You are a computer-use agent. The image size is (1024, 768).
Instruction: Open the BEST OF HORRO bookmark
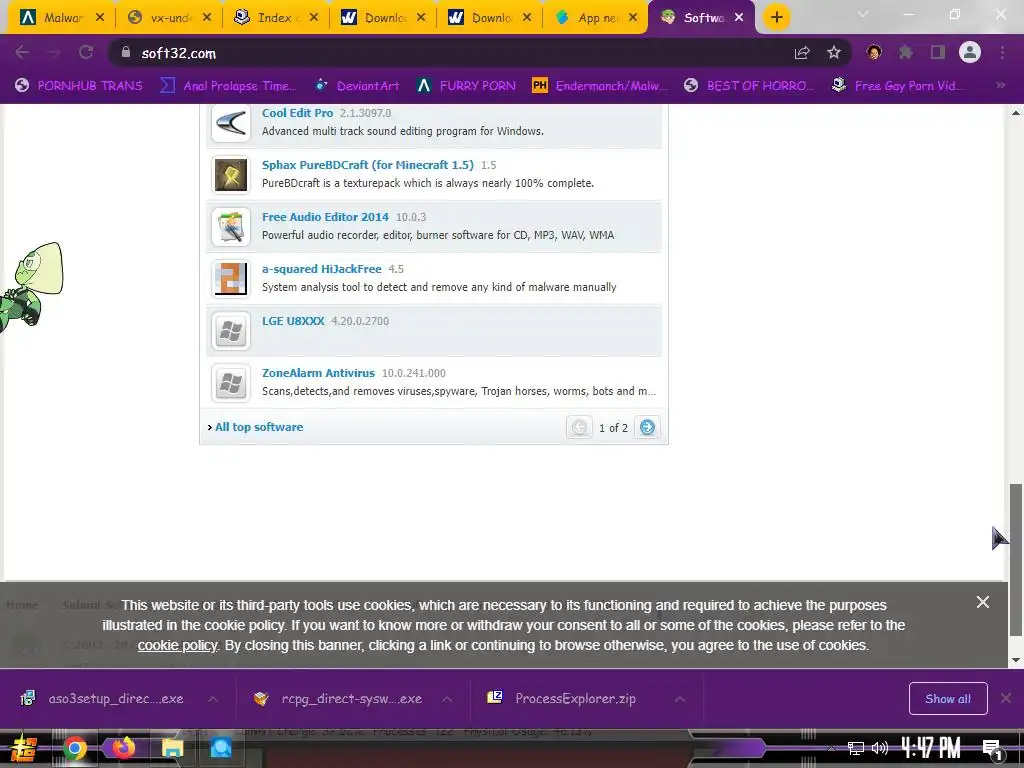tap(748, 86)
